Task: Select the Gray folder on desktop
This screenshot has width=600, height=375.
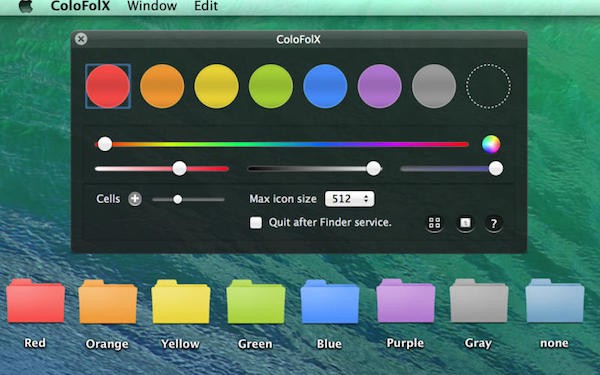Action: pos(479,301)
